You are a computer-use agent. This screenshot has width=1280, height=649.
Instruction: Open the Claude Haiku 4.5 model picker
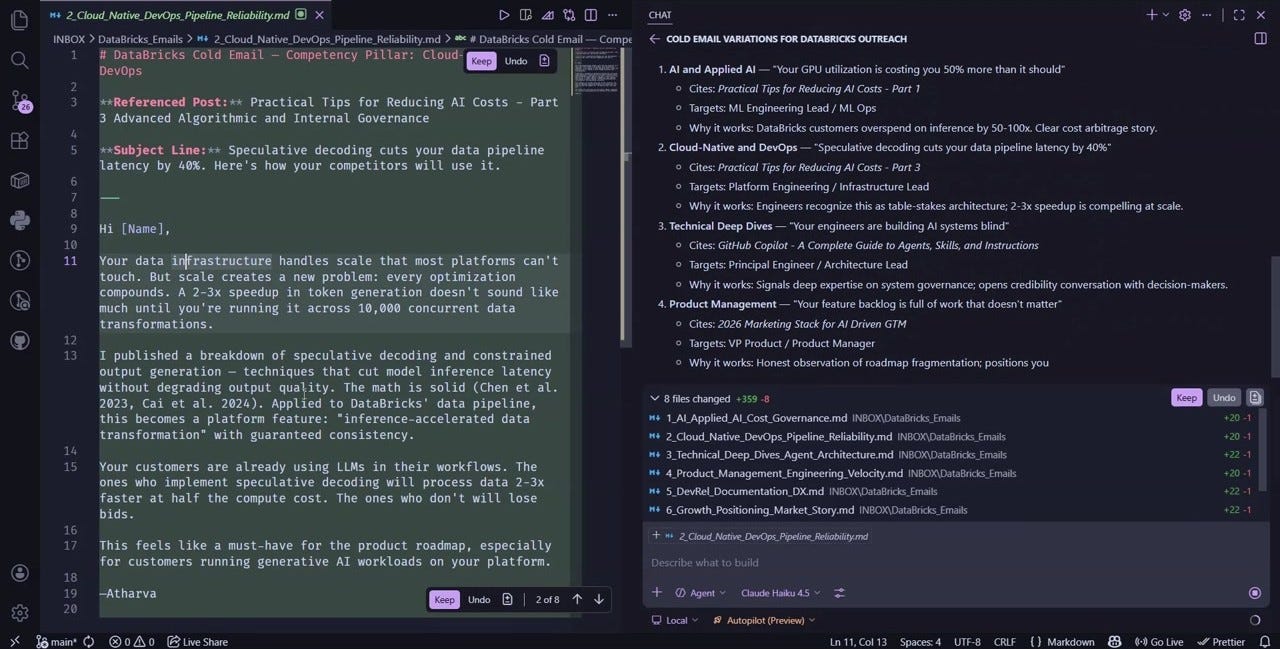coord(781,593)
